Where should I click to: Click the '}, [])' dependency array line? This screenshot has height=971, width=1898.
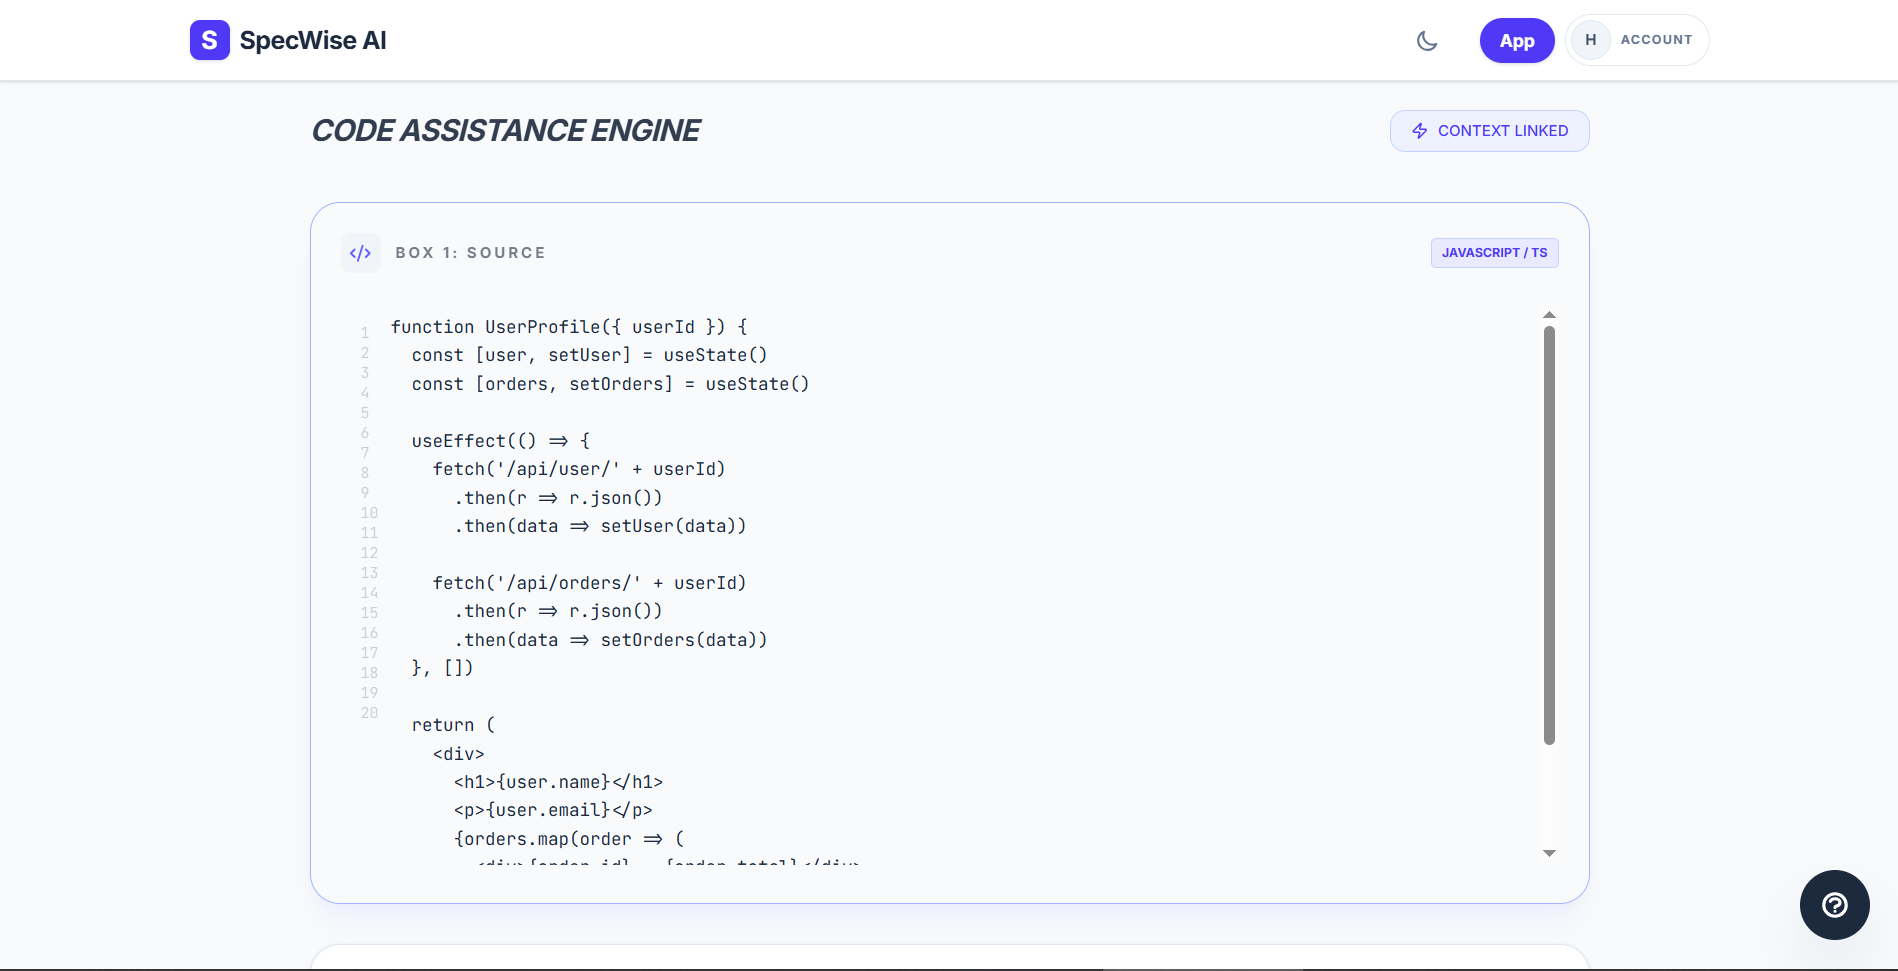(442, 668)
